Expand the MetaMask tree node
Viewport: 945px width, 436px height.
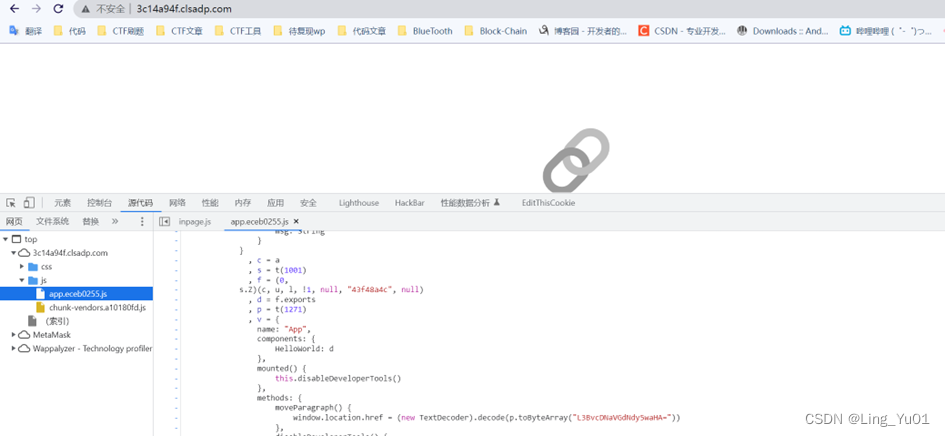tap(14, 335)
